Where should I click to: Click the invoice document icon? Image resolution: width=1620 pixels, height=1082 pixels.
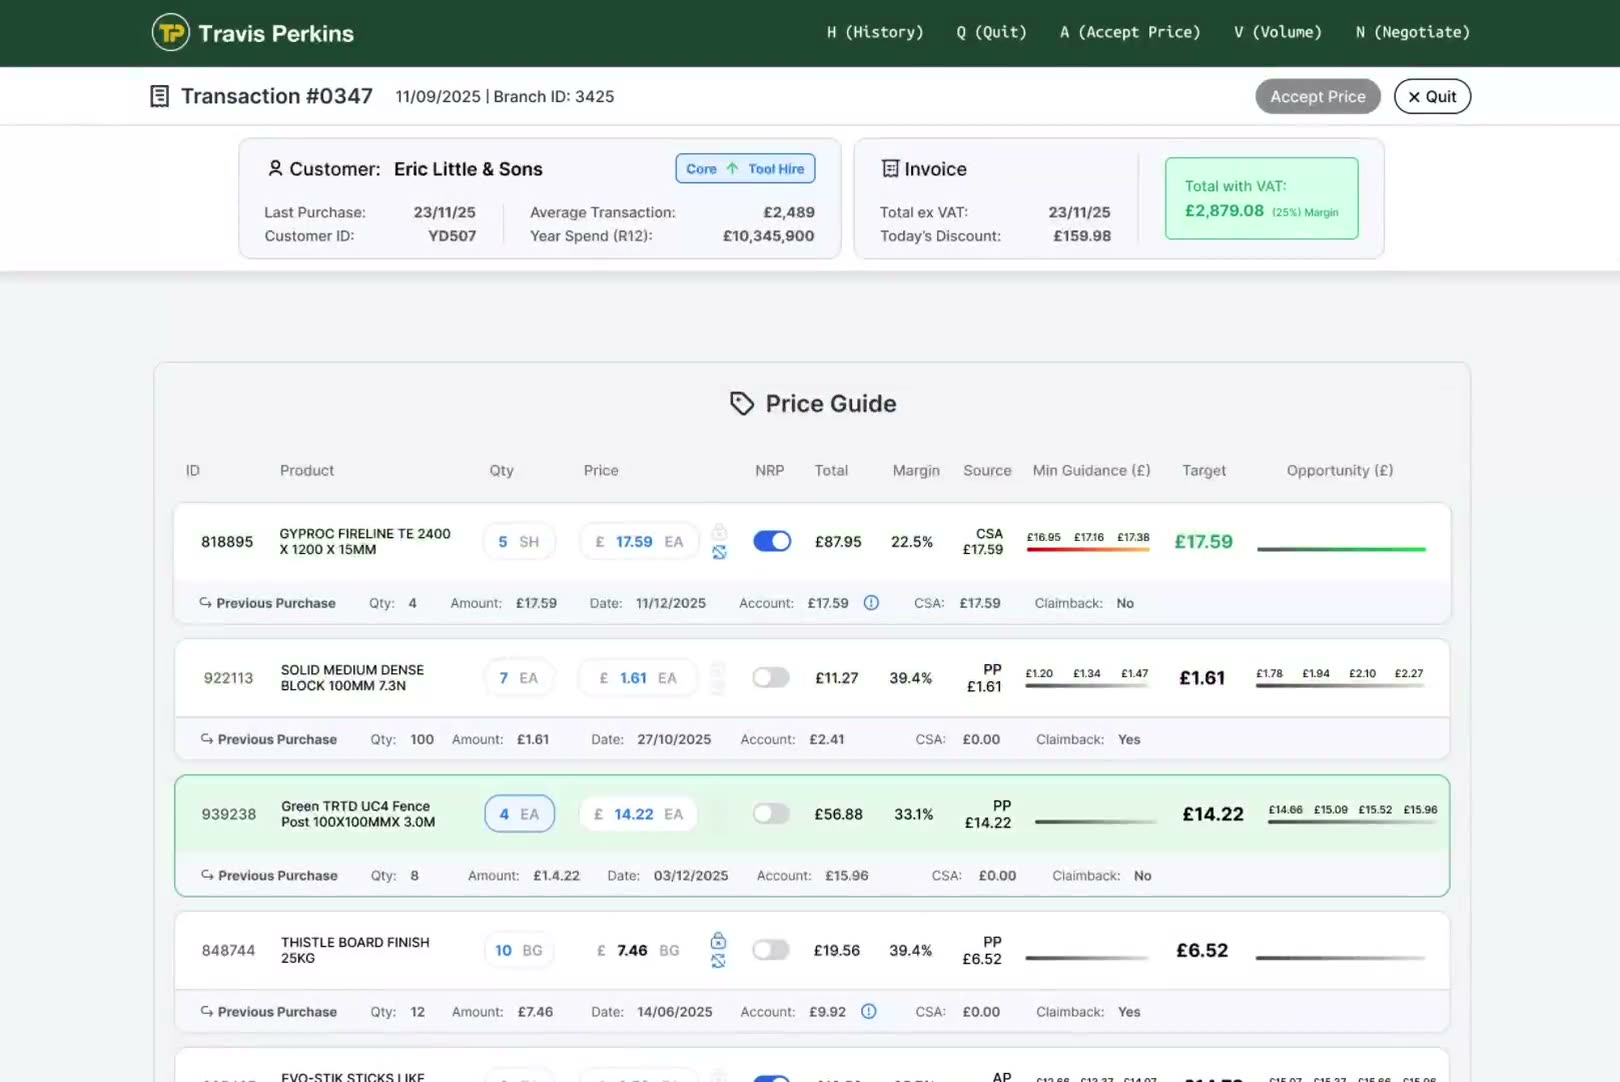click(x=890, y=168)
